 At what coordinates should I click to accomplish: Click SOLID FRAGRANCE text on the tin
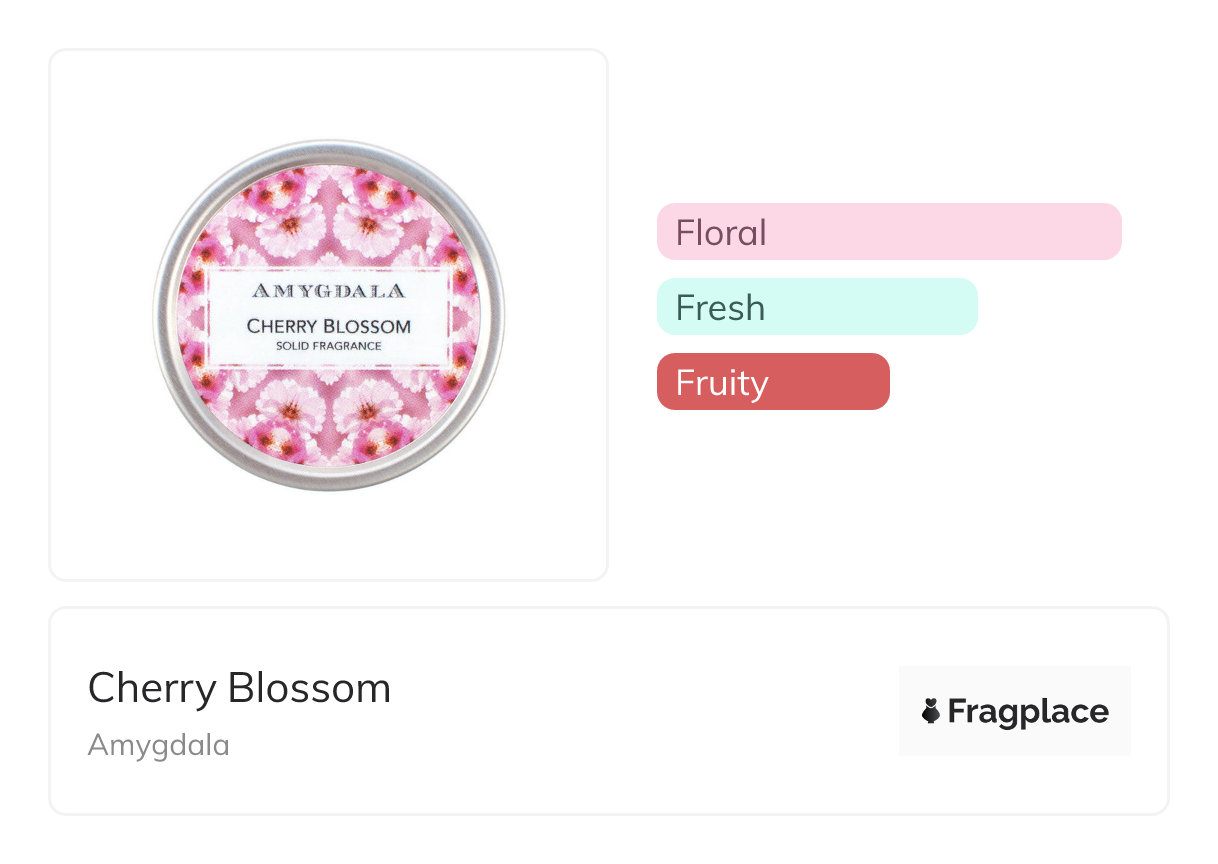[x=328, y=346]
